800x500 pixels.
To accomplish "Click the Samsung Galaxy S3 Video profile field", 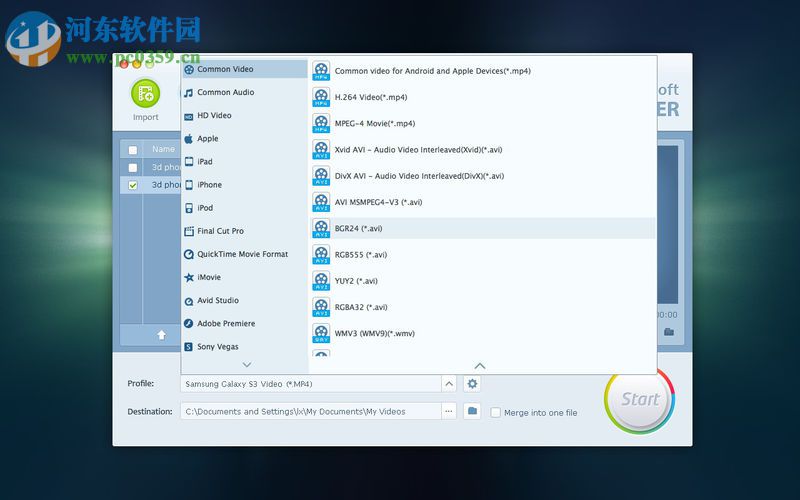I will 311,384.
